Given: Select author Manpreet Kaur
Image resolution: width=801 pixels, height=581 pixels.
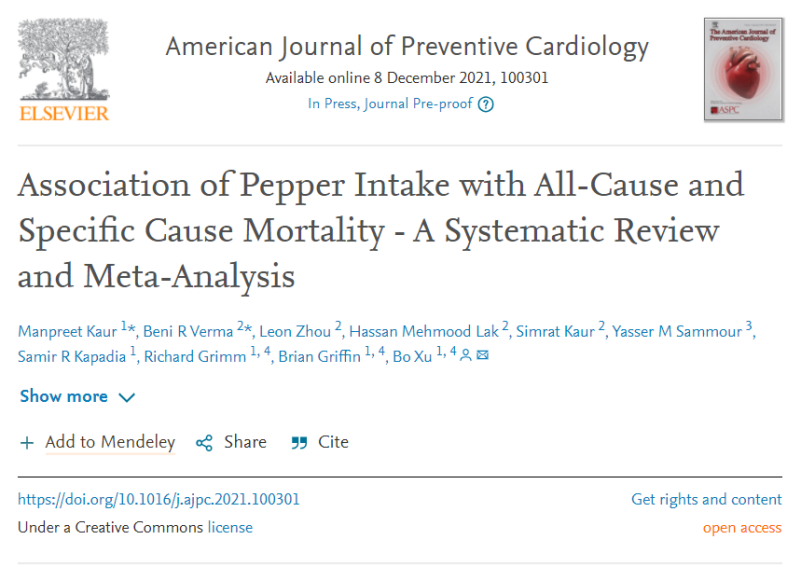Looking at the screenshot, I should 67,331.
